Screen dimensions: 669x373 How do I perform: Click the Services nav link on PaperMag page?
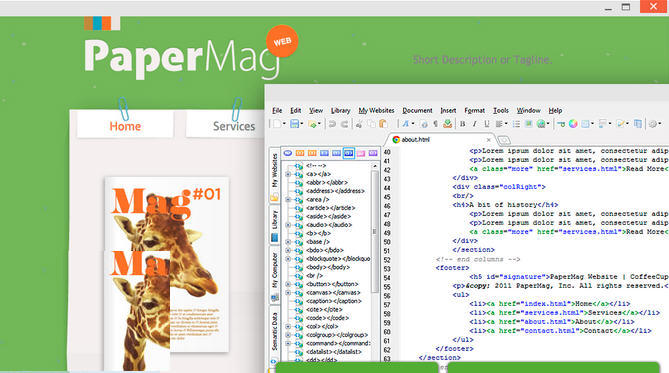coord(234,126)
